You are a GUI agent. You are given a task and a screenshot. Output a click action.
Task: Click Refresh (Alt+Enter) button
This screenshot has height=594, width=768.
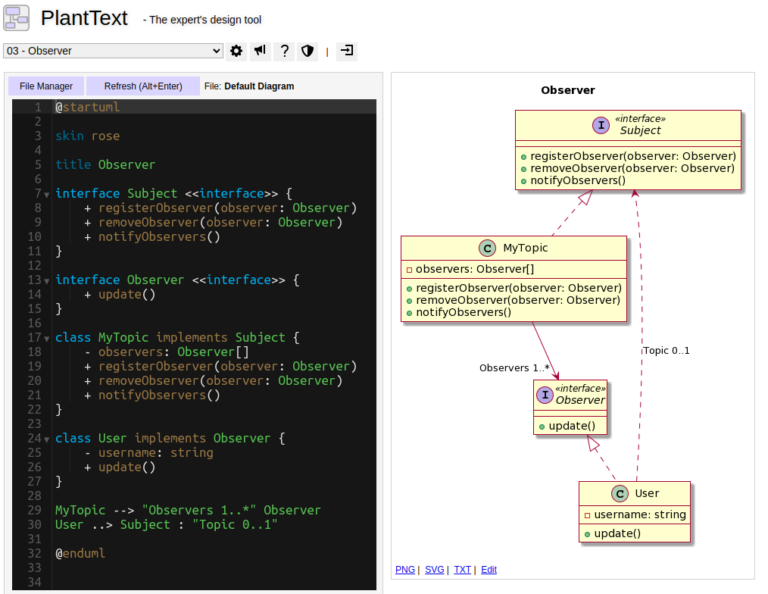pyautogui.click(x=143, y=86)
